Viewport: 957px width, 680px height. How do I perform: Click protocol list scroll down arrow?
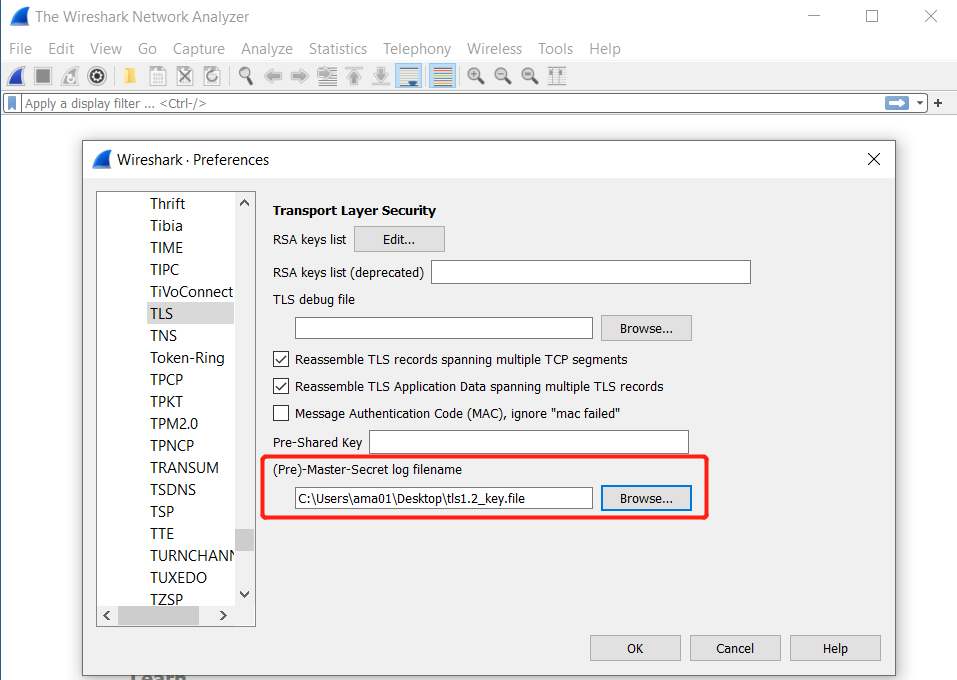(245, 594)
